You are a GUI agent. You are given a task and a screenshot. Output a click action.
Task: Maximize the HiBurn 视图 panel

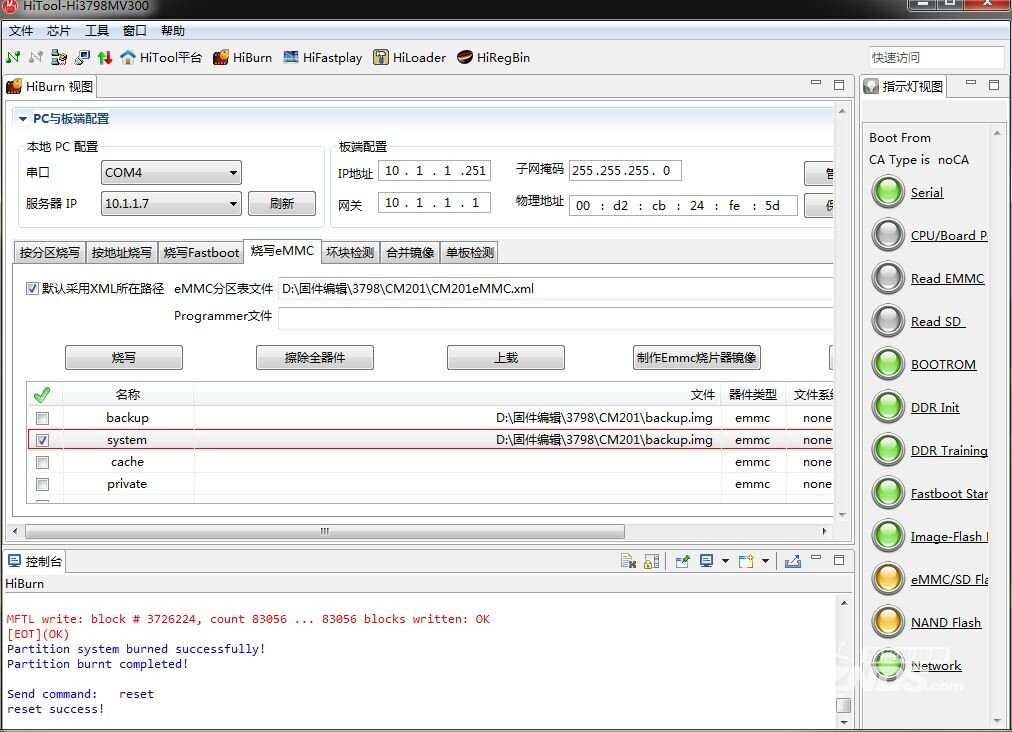click(839, 85)
